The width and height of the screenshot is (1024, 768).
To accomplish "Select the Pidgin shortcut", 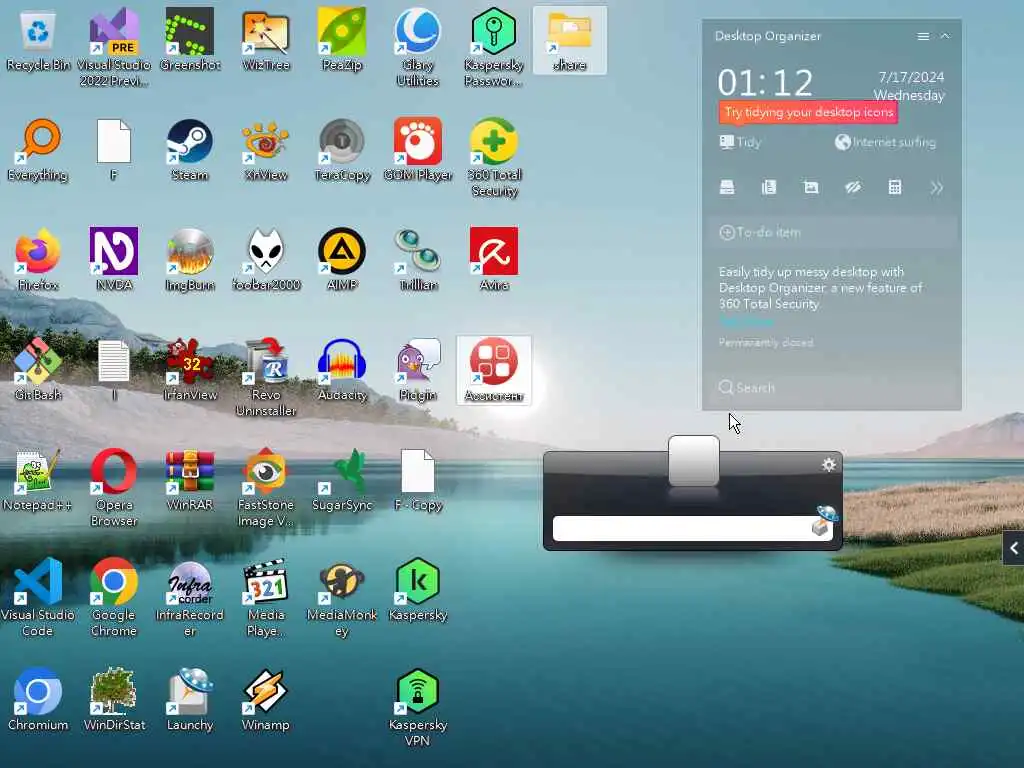I will [417, 370].
